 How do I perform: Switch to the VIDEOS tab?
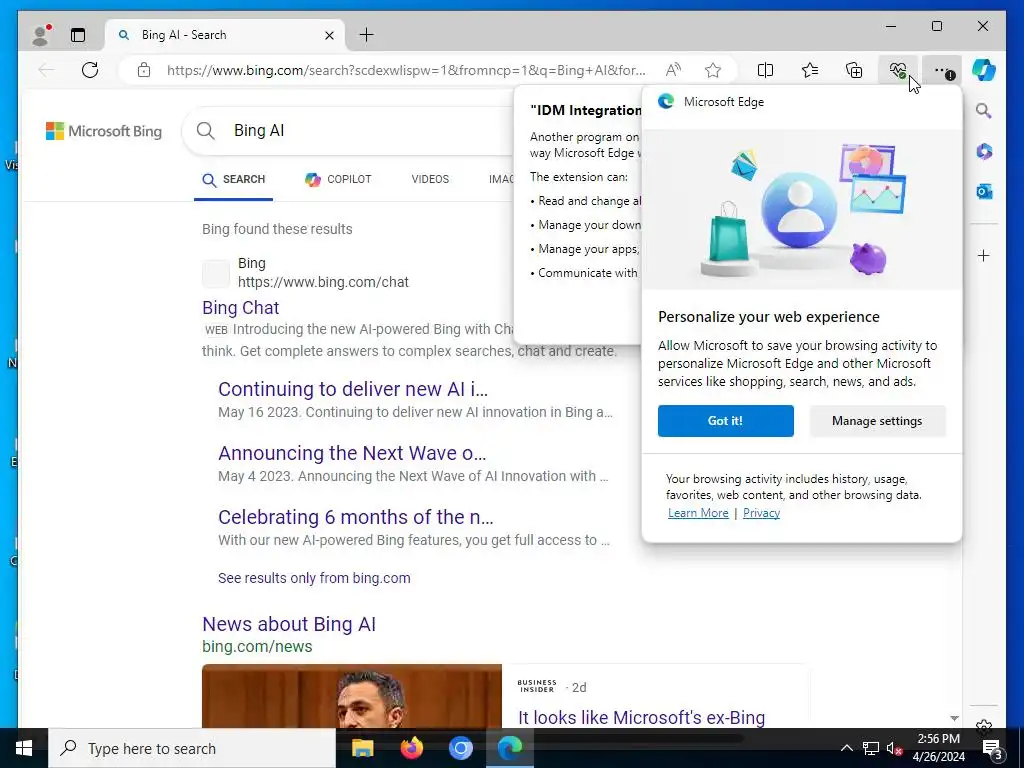point(430,179)
